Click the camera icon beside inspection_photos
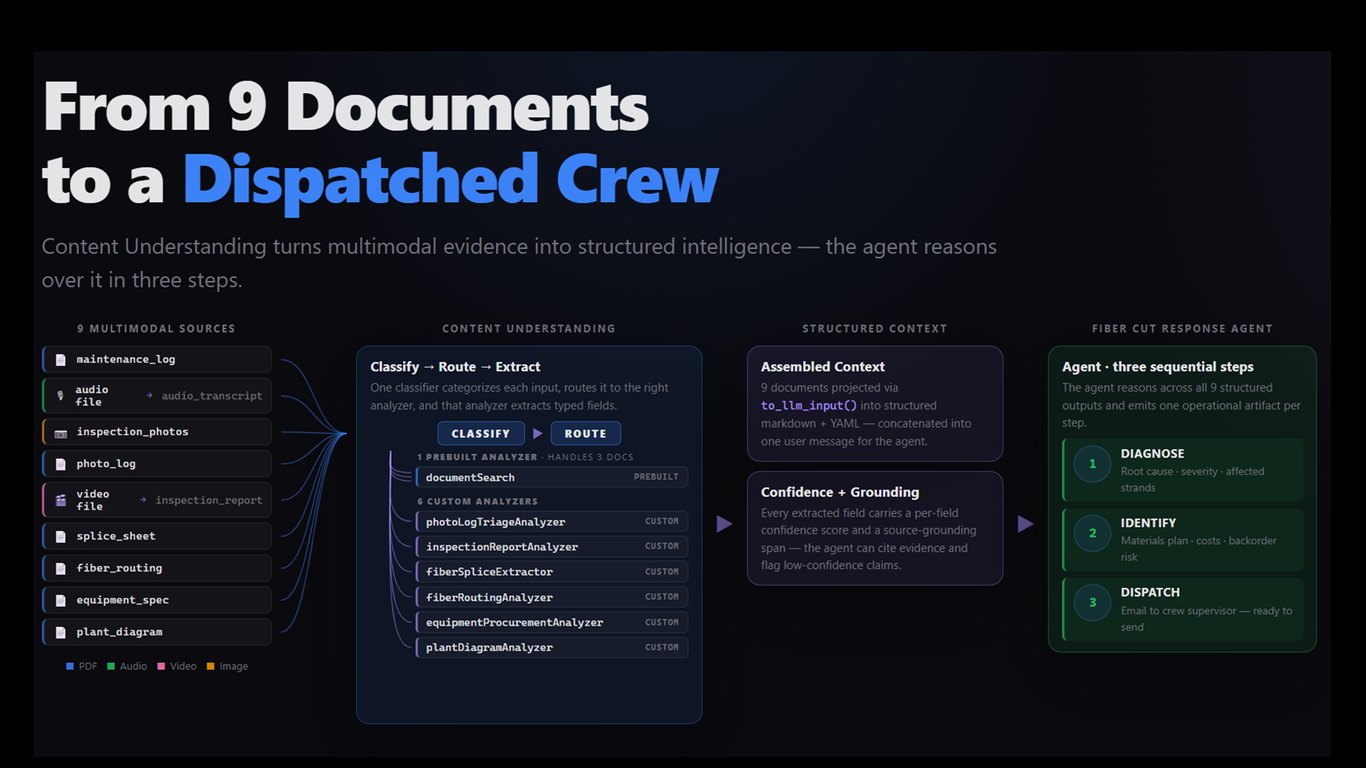This screenshot has width=1366, height=768. pyautogui.click(x=60, y=432)
